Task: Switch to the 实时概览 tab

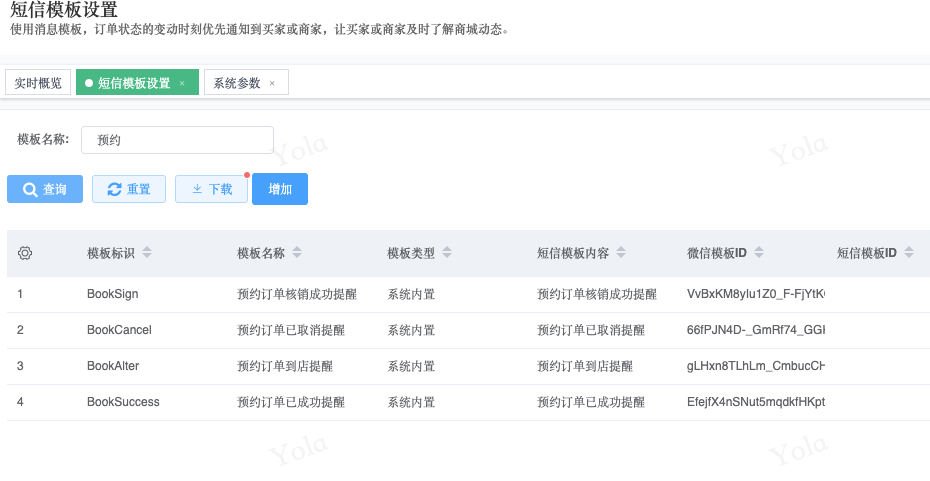Action: coord(38,82)
